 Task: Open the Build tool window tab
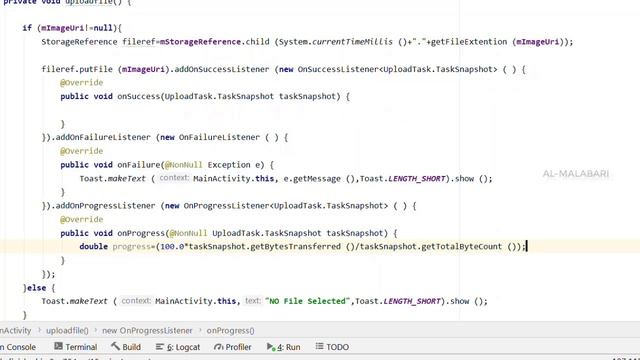[126, 347]
